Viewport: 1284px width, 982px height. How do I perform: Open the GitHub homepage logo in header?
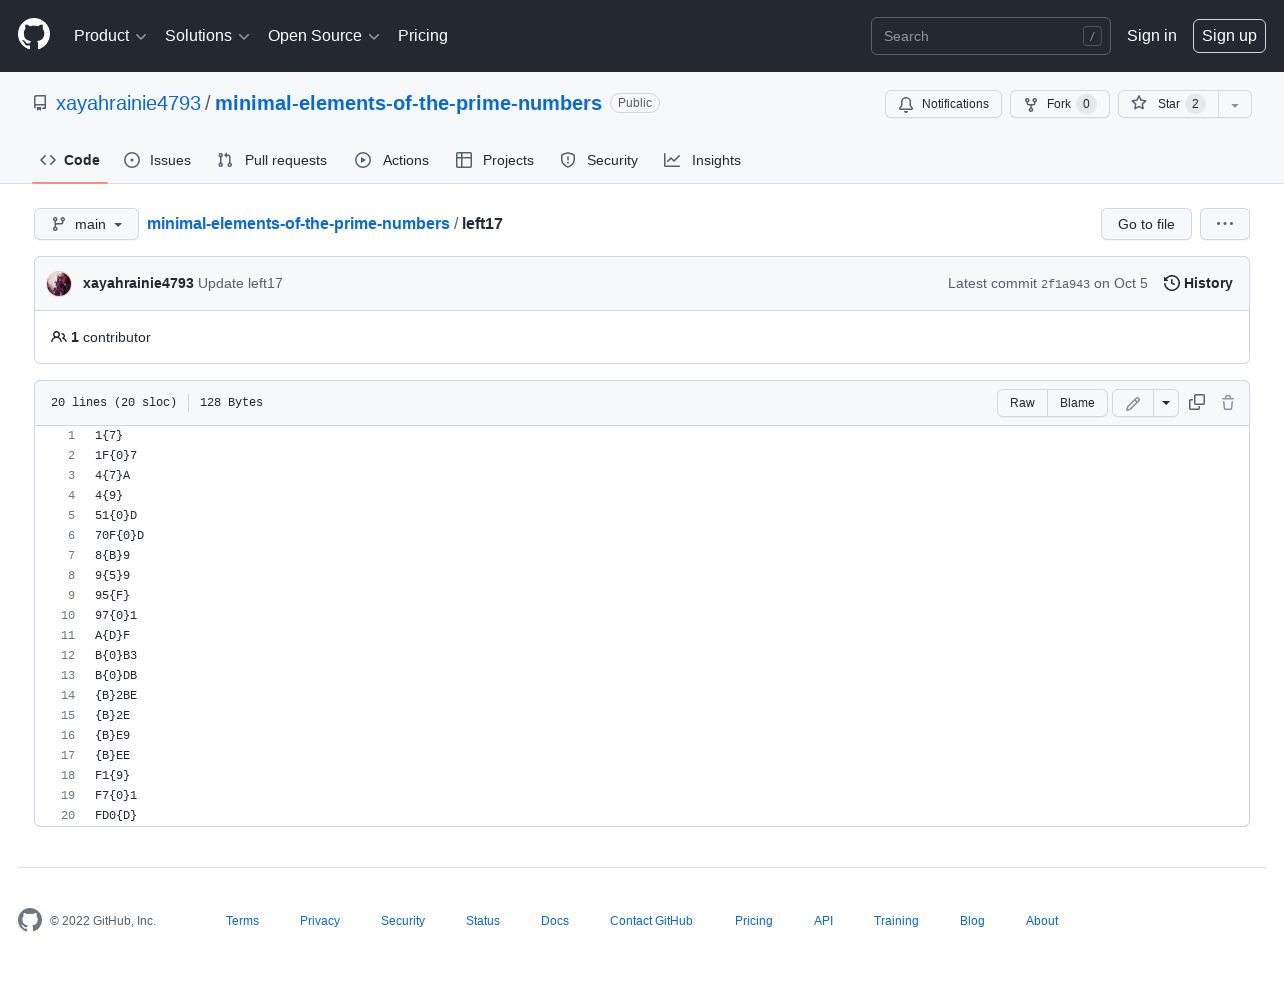point(34,35)
